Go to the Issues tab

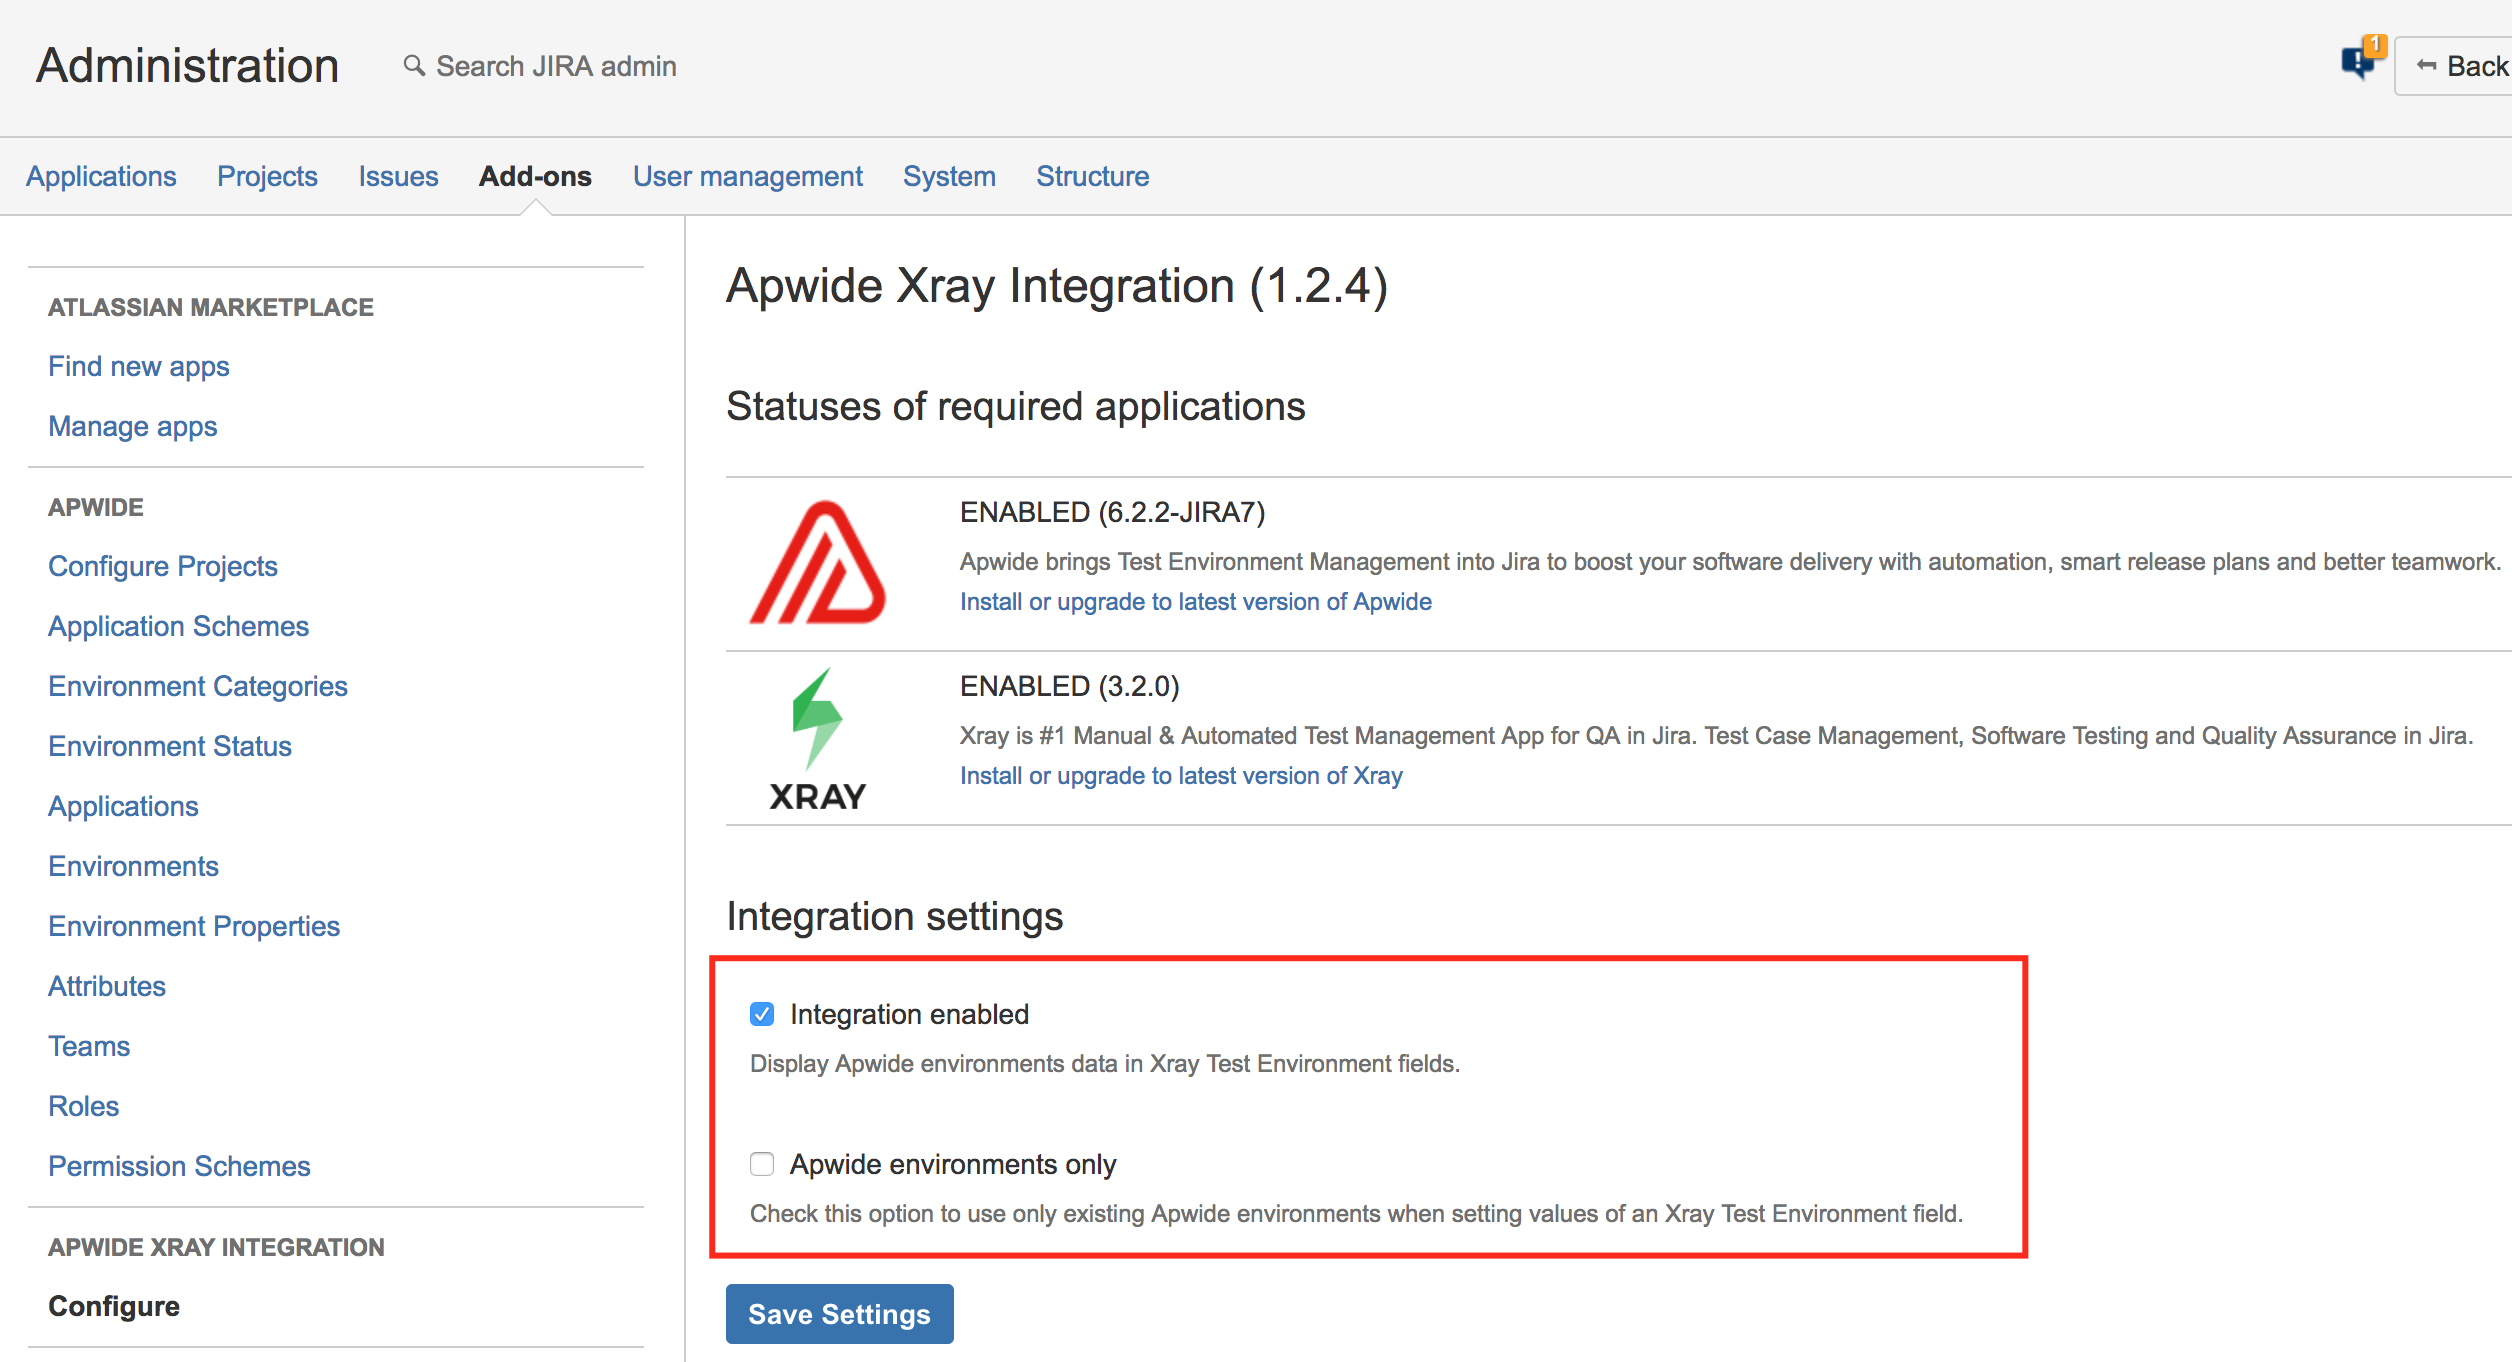[x=398, y=176]
